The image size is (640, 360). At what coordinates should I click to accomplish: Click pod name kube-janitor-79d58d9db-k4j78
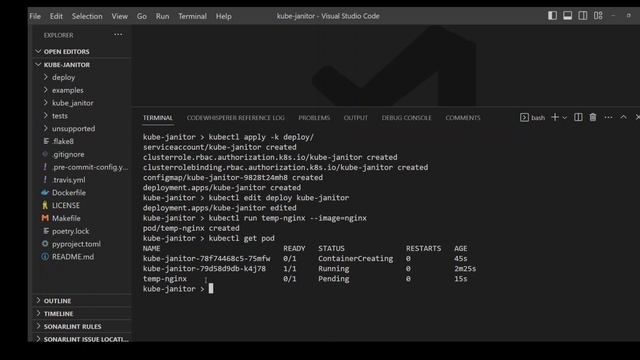pyautogui.click(x=204, y=269)
